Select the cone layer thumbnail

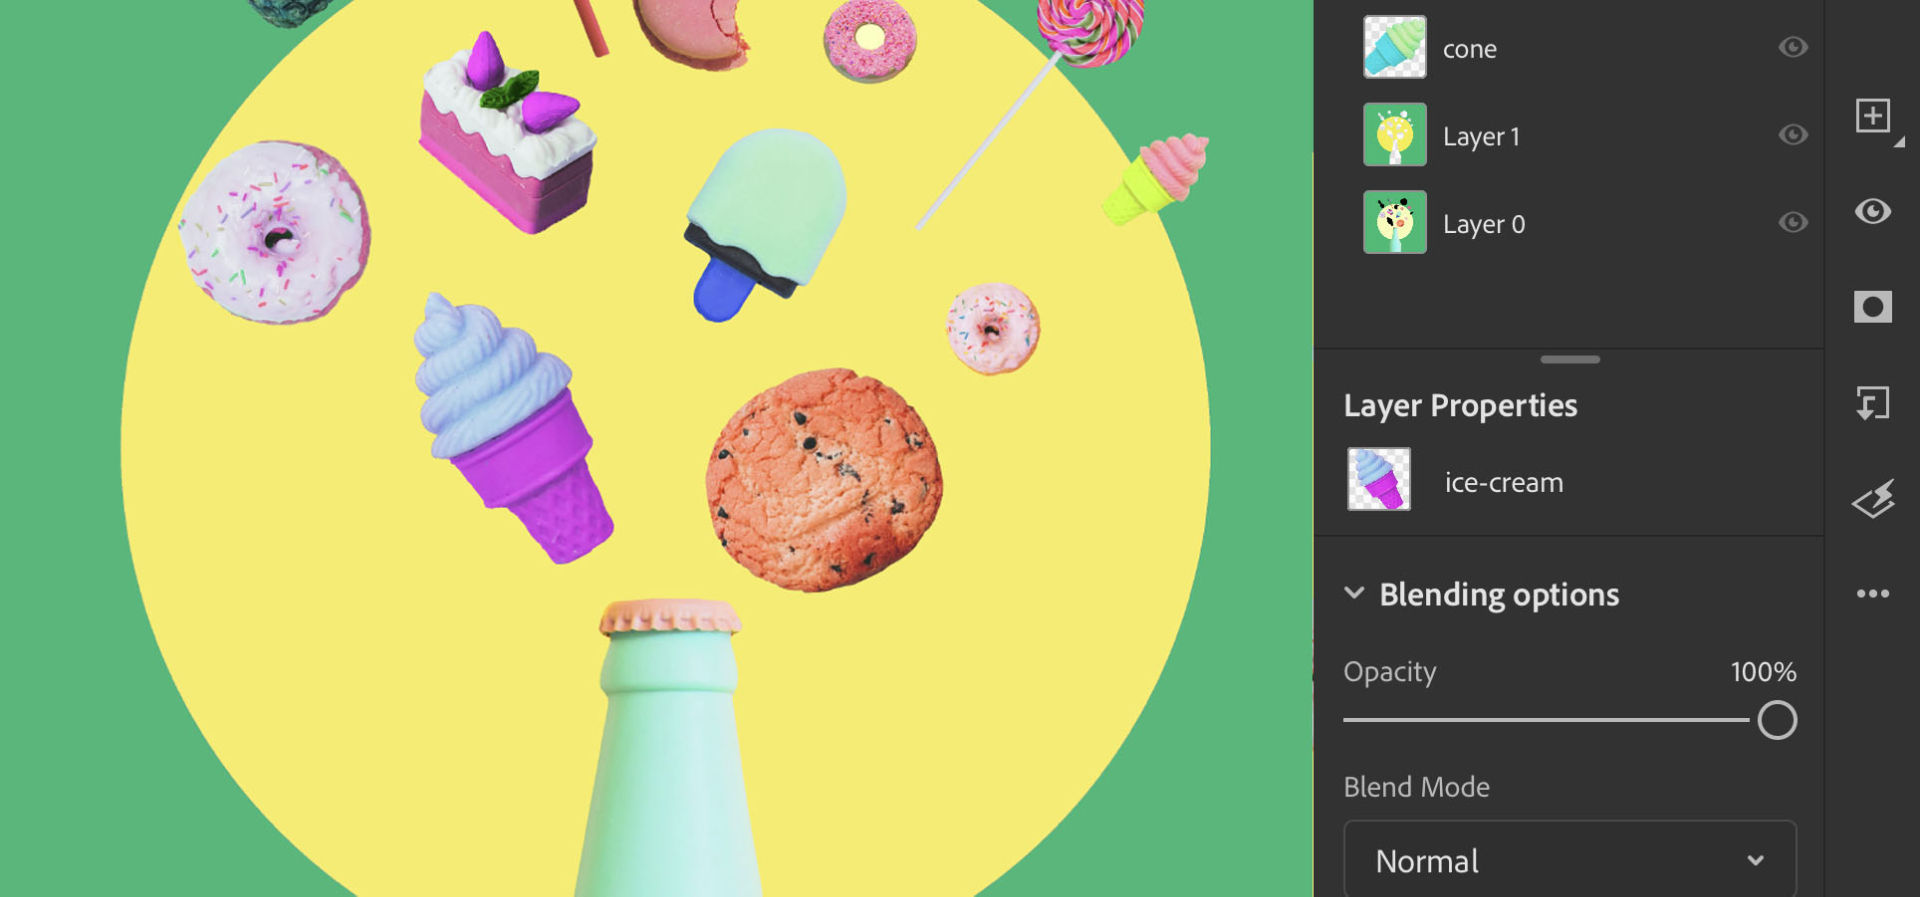point(1395,47)
